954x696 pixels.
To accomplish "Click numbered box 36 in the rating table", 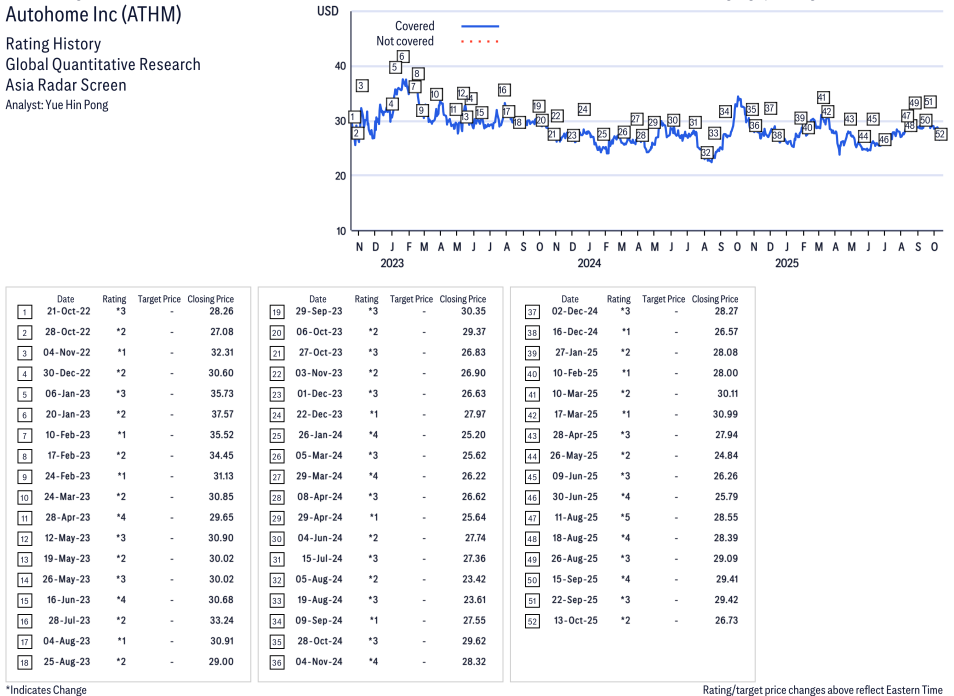I will (276, 662).
